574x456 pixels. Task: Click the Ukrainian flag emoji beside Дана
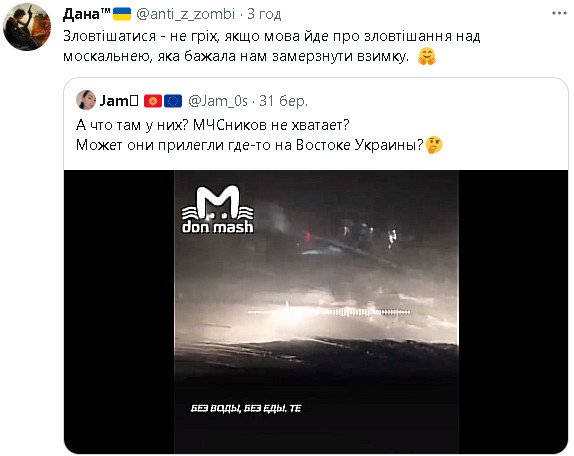coord(122,14)
